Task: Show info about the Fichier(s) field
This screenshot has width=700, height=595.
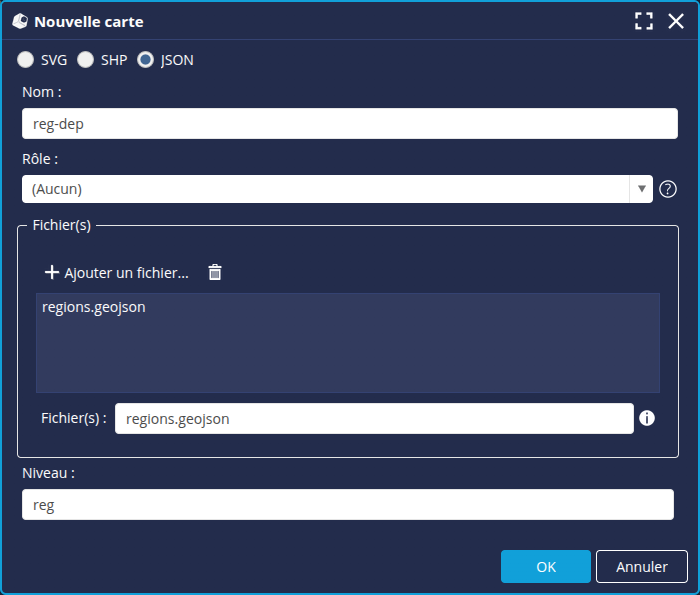Action: [x=647, y=418]
